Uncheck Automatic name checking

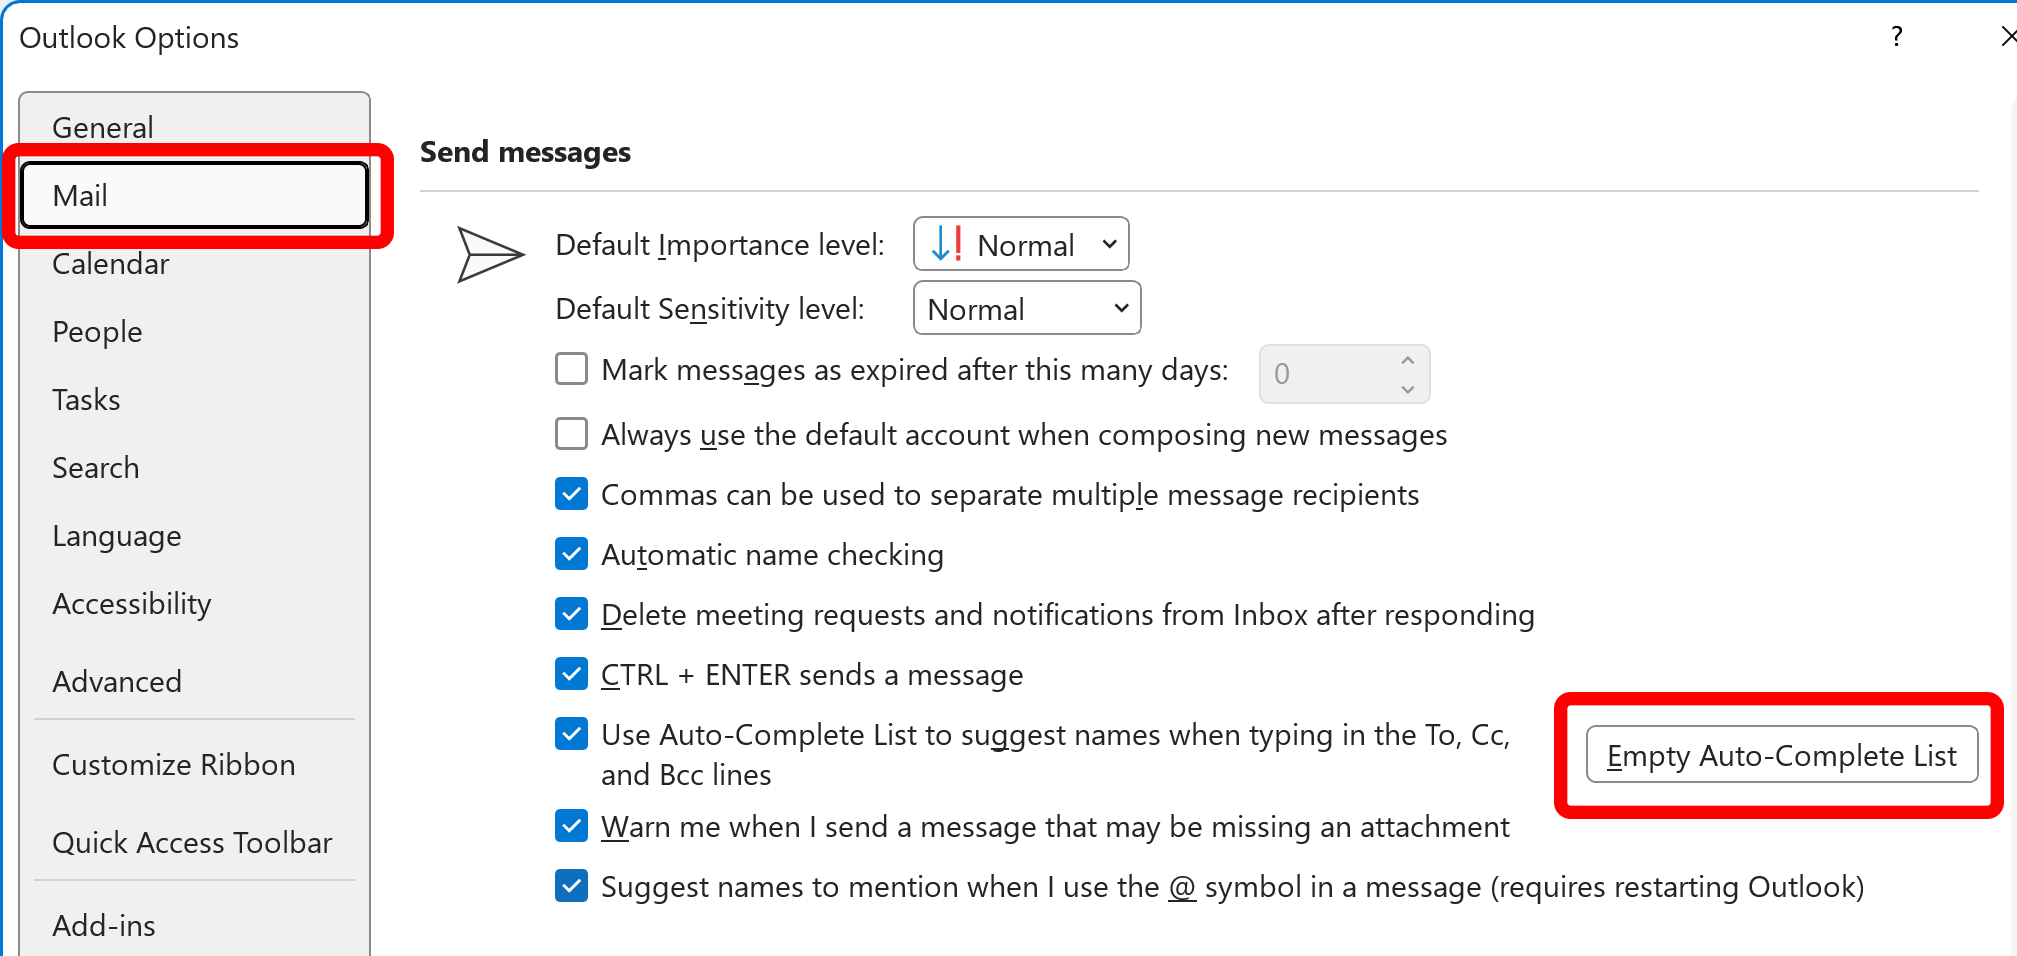[x=571, y=554]
